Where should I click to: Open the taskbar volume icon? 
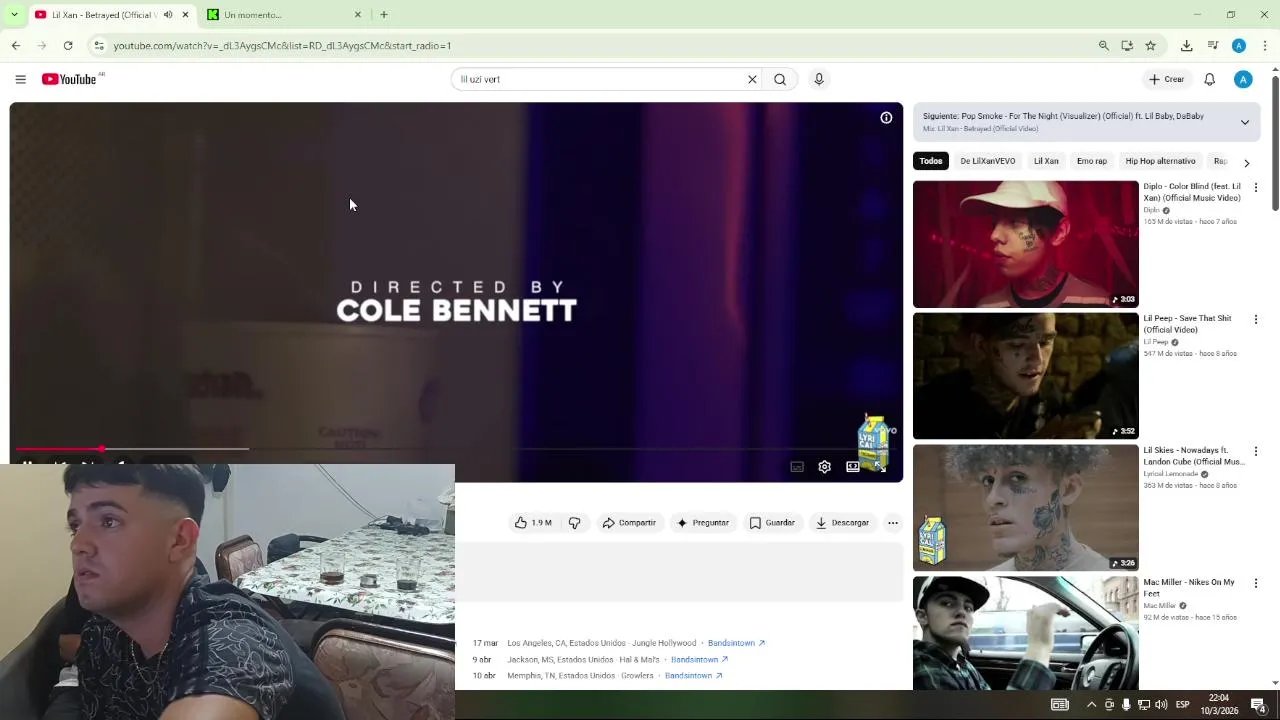click(1161, 705)
